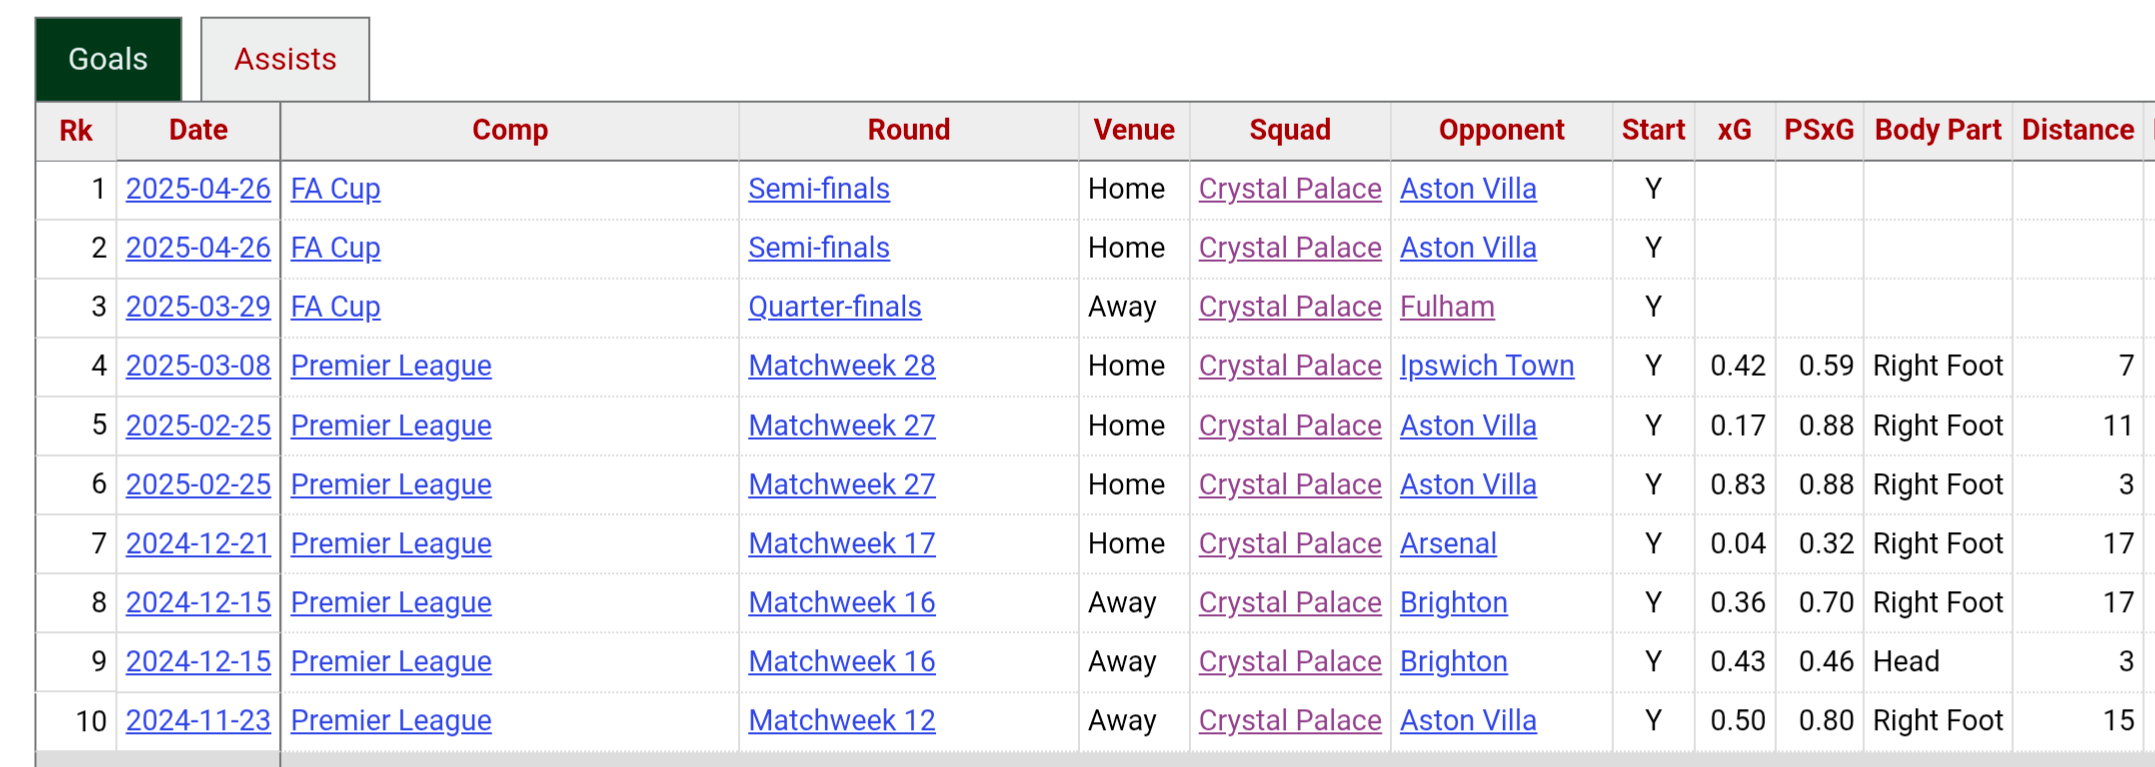Click the Fulham opponent link
Image resolution: width=2155 pixels, height=767 pixels.
click(x=1447, y=307)
